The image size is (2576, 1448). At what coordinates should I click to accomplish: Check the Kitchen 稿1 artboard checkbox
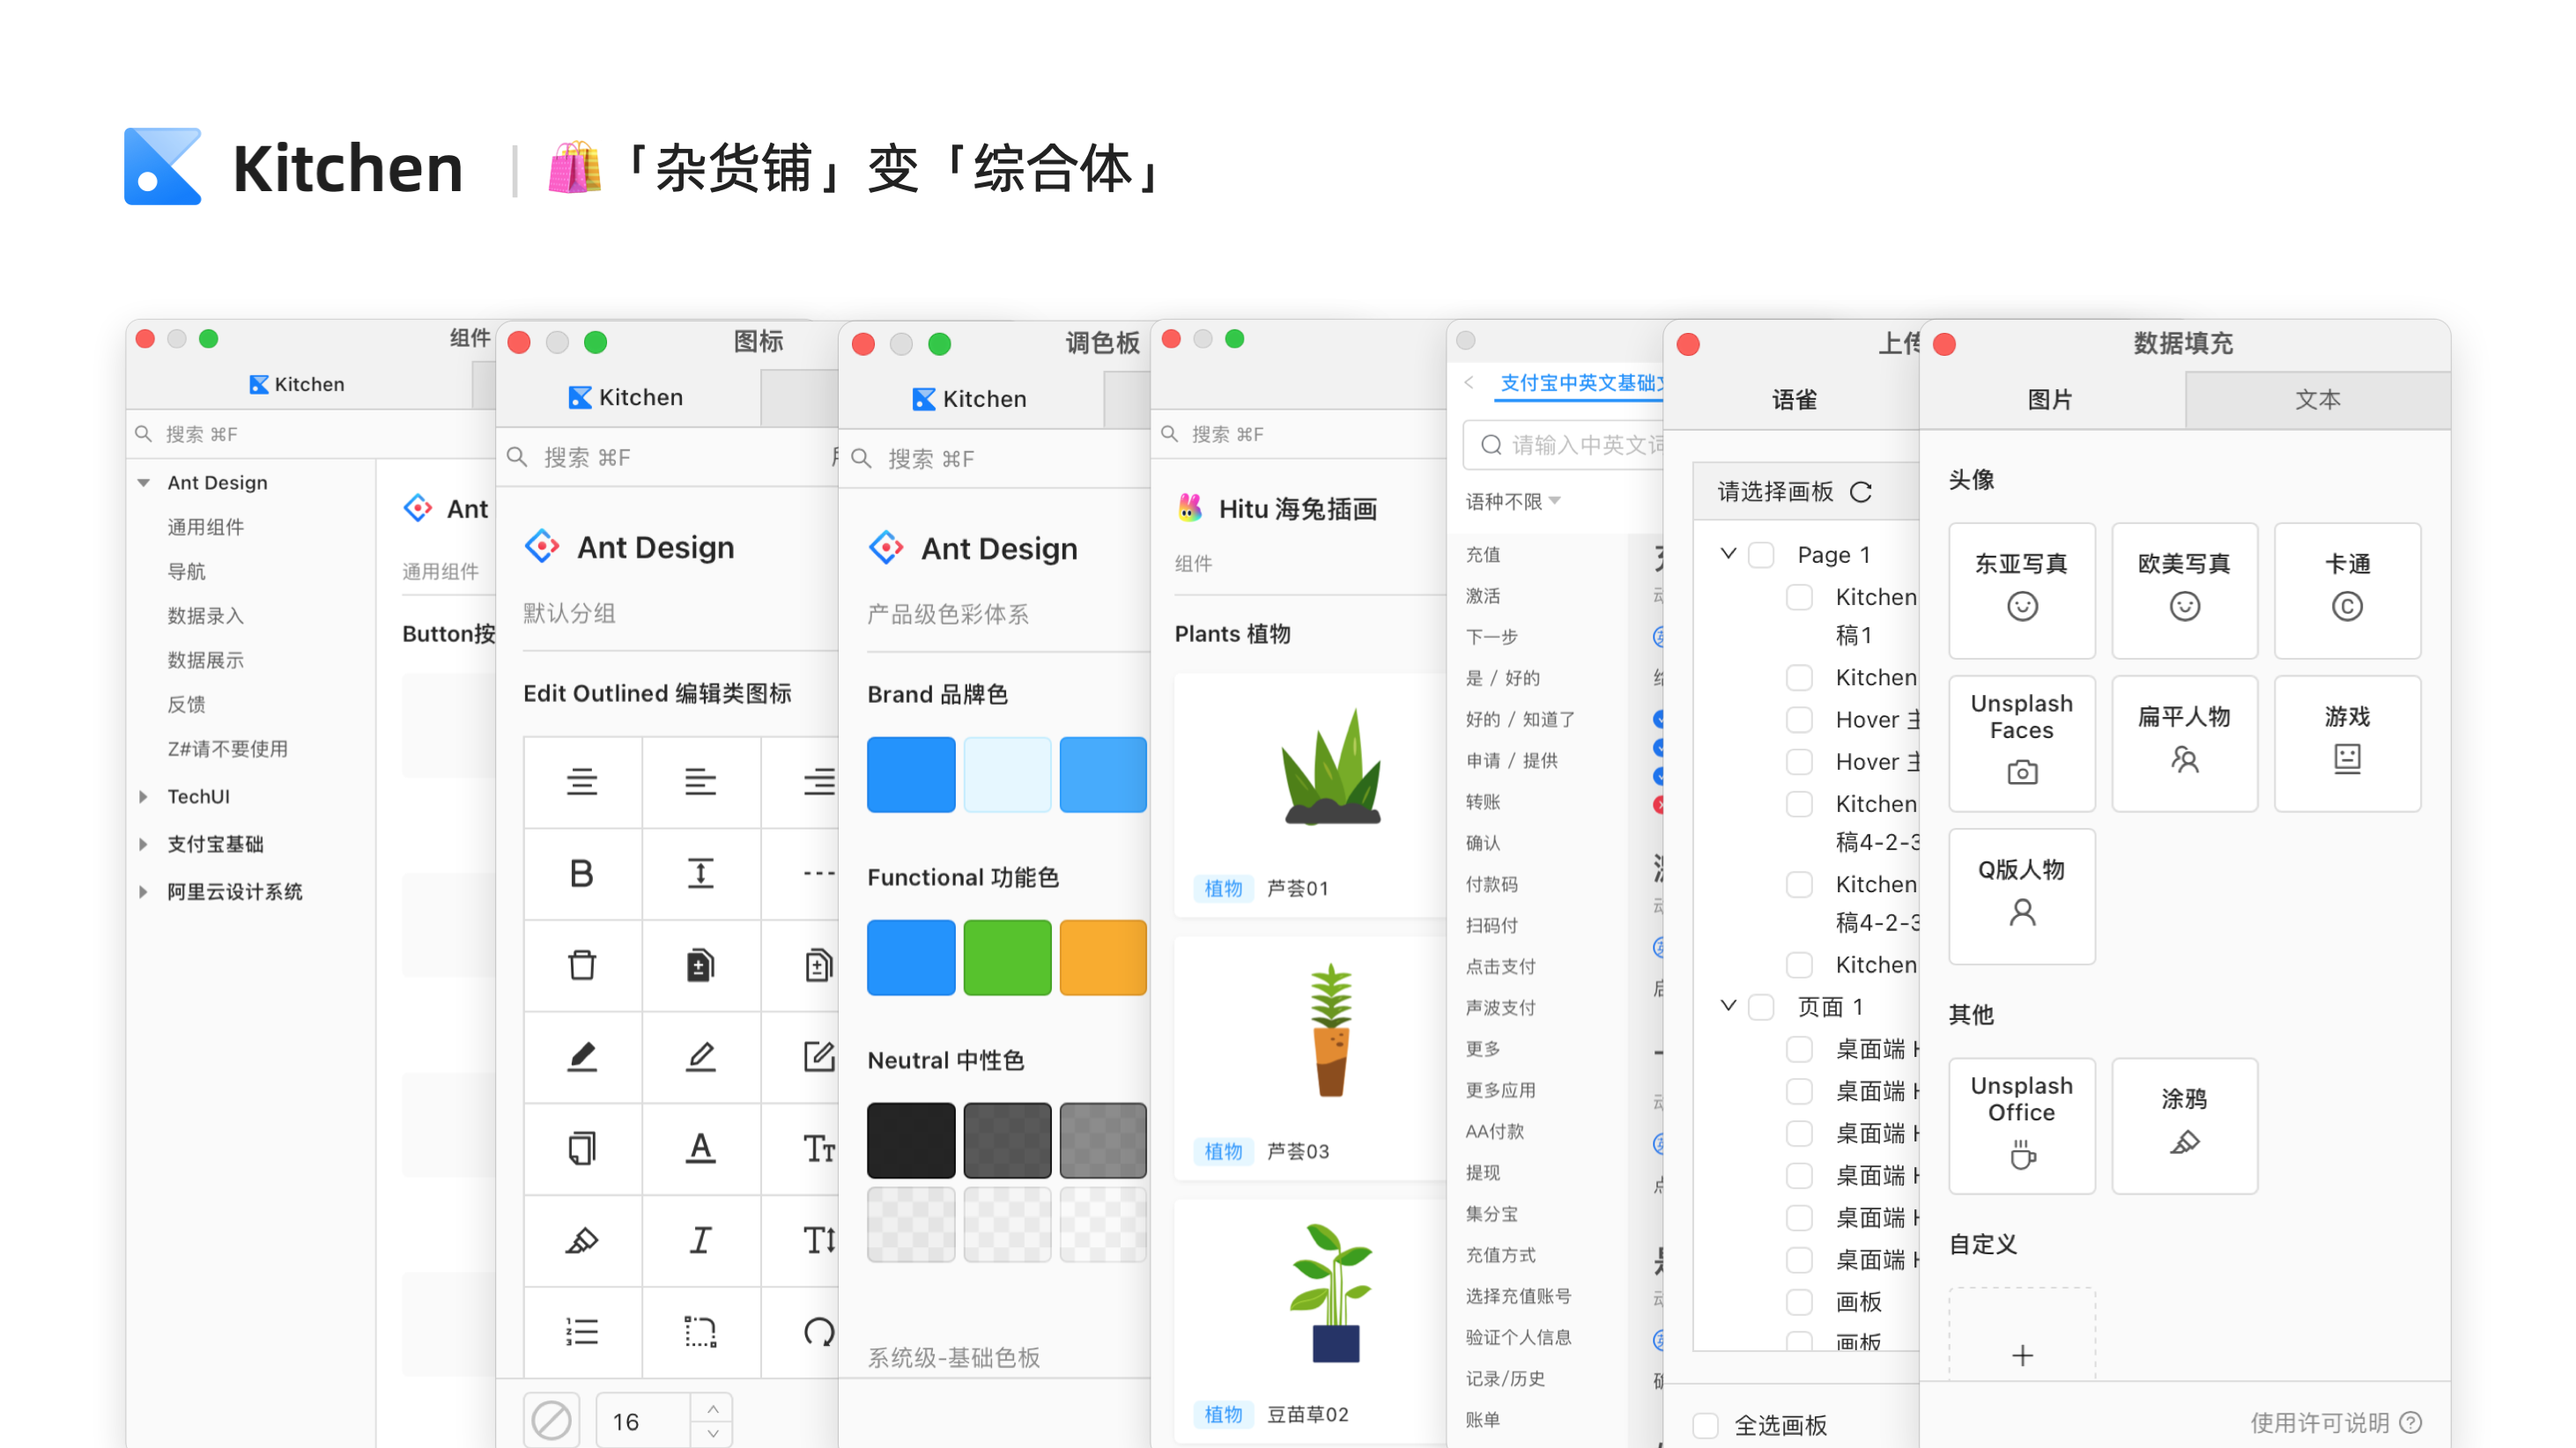[x=1798, y=597]
